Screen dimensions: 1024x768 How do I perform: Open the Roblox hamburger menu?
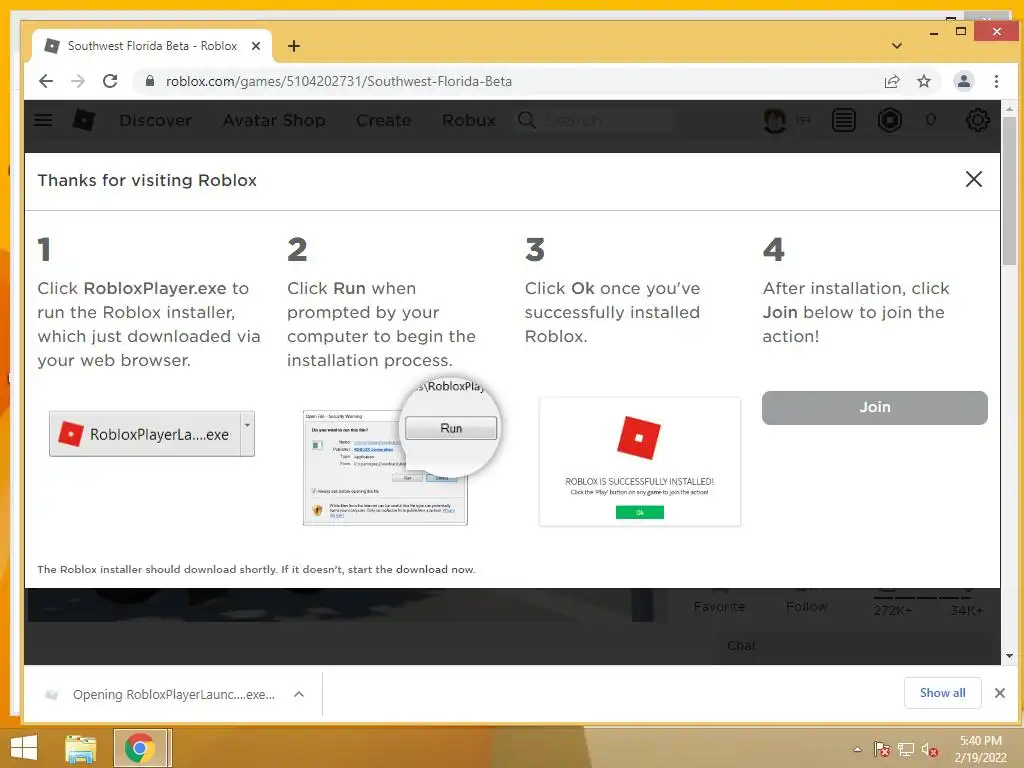click(43, 120)
